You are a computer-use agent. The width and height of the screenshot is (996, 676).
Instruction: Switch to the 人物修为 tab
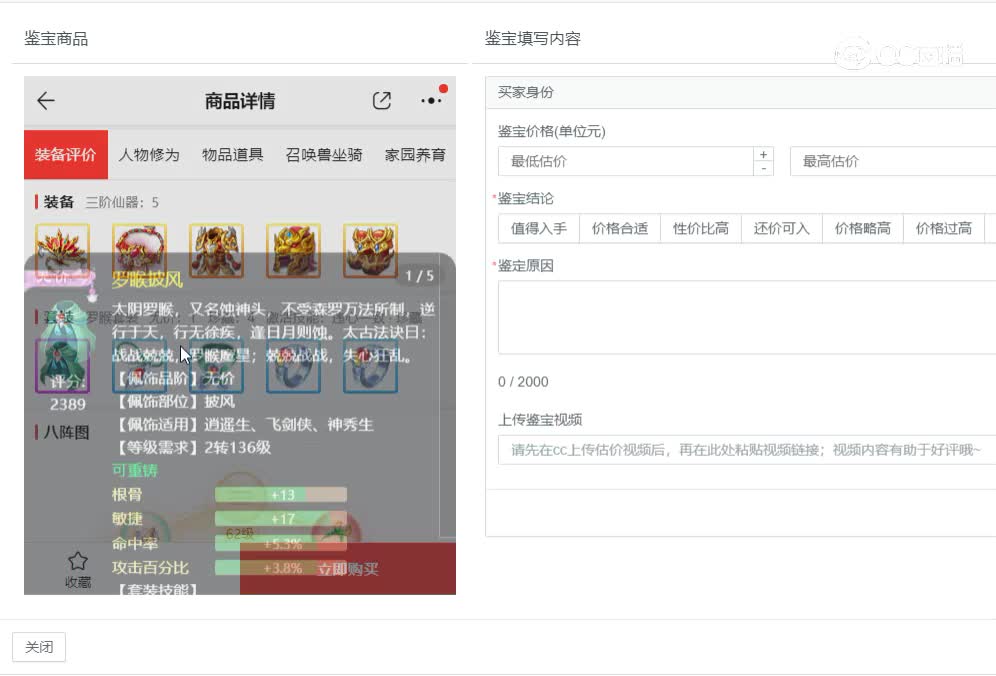point(149,154)
